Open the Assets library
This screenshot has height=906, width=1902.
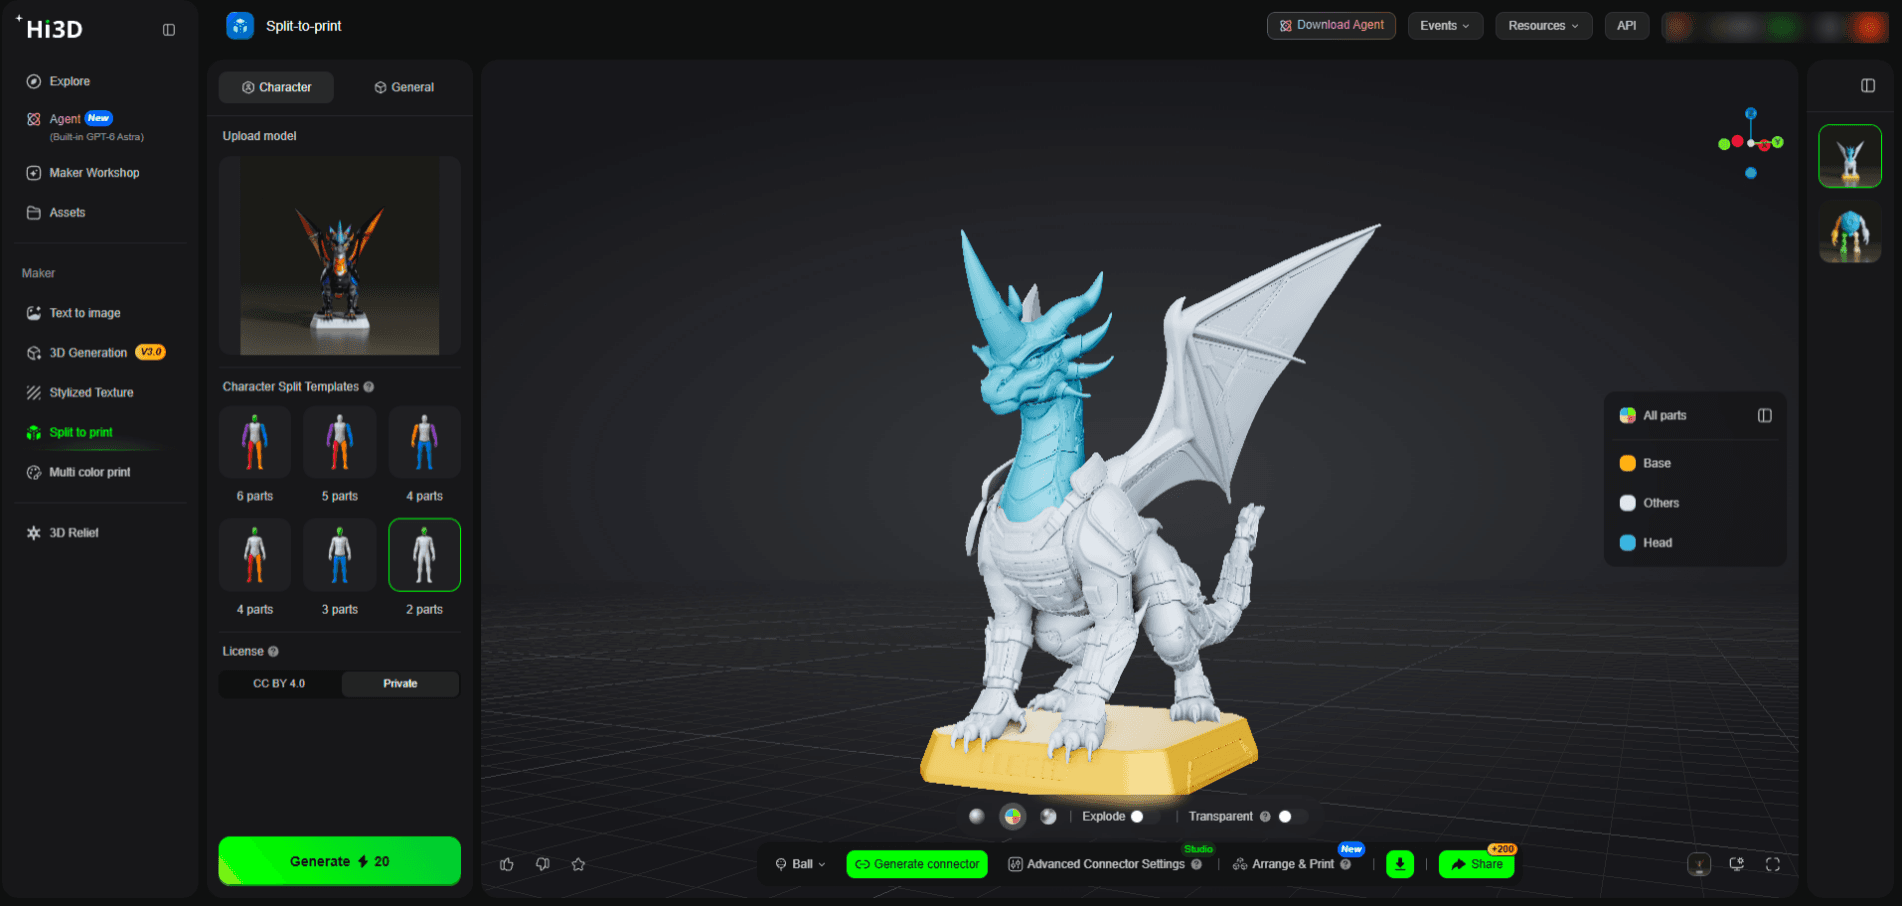click(57, 213)
